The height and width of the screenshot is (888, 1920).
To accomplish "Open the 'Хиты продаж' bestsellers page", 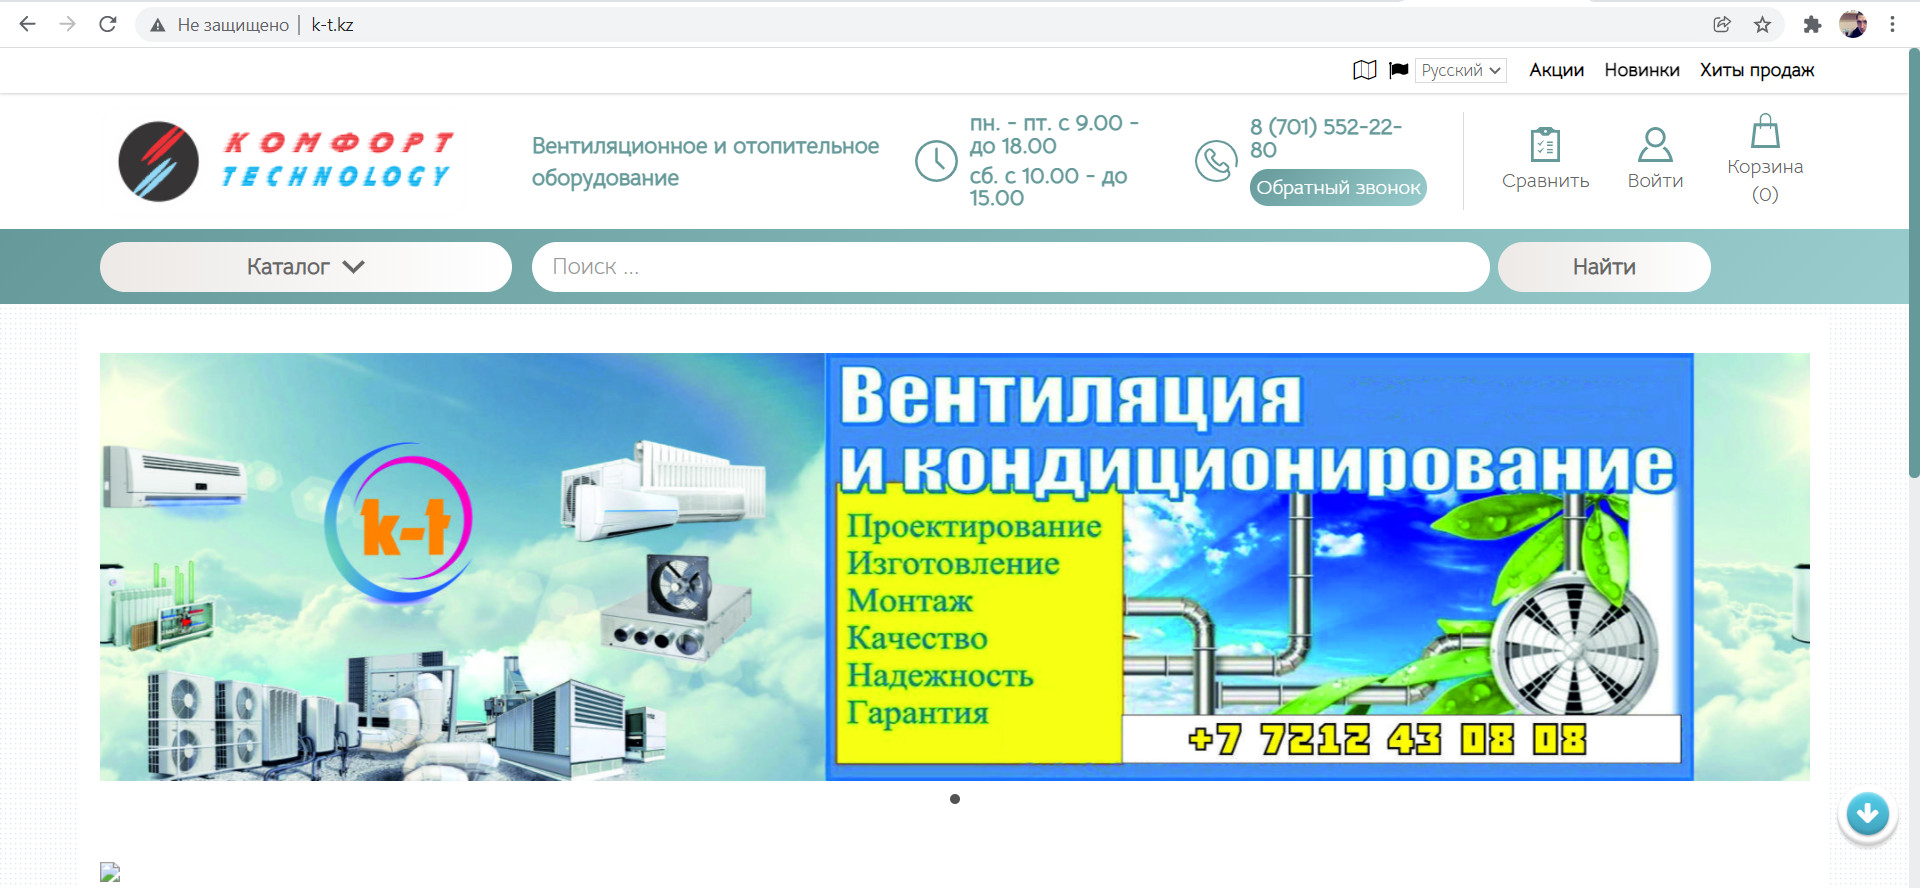I will 1757,70.
